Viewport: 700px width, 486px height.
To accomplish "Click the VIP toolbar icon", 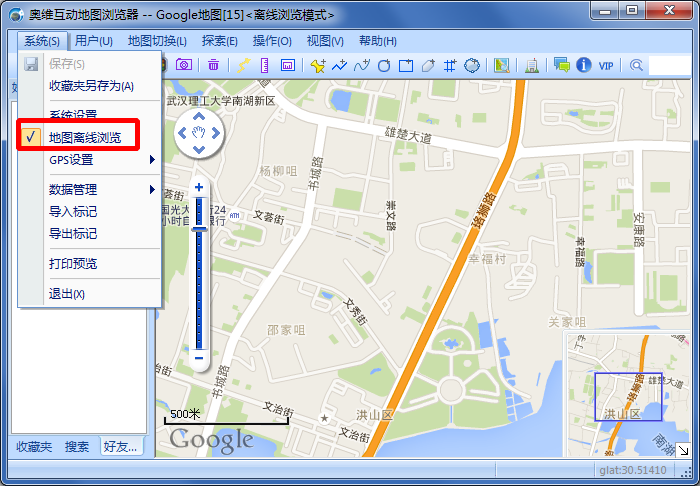I will click(x=606, y=66).
